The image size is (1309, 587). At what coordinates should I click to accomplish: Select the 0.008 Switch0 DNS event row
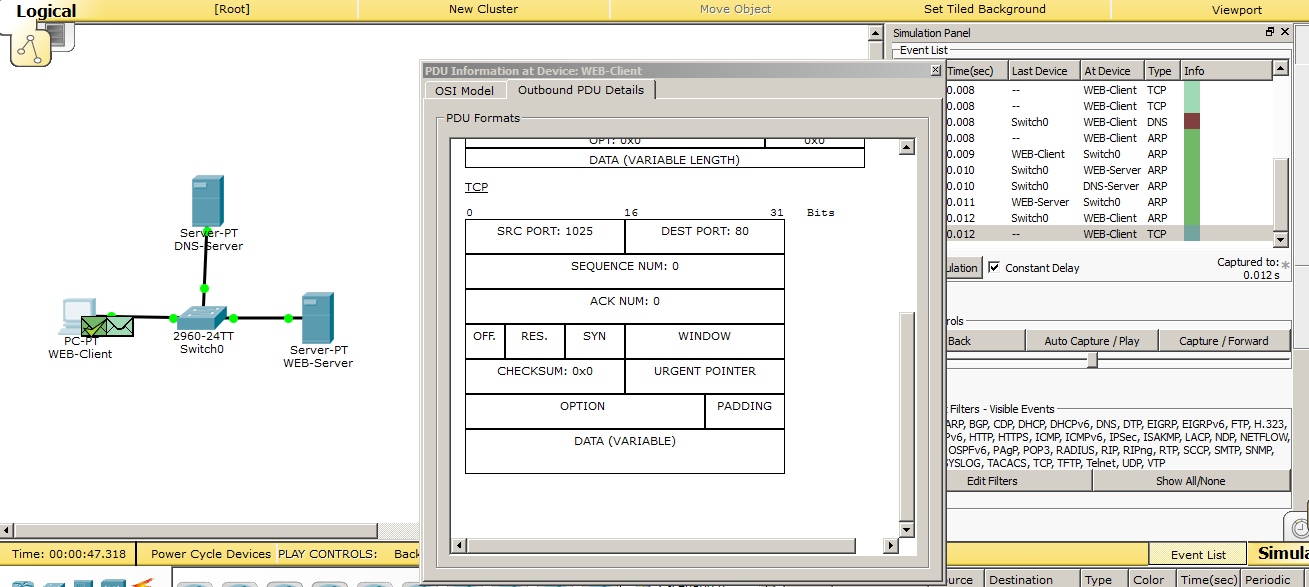[1108, 122]
